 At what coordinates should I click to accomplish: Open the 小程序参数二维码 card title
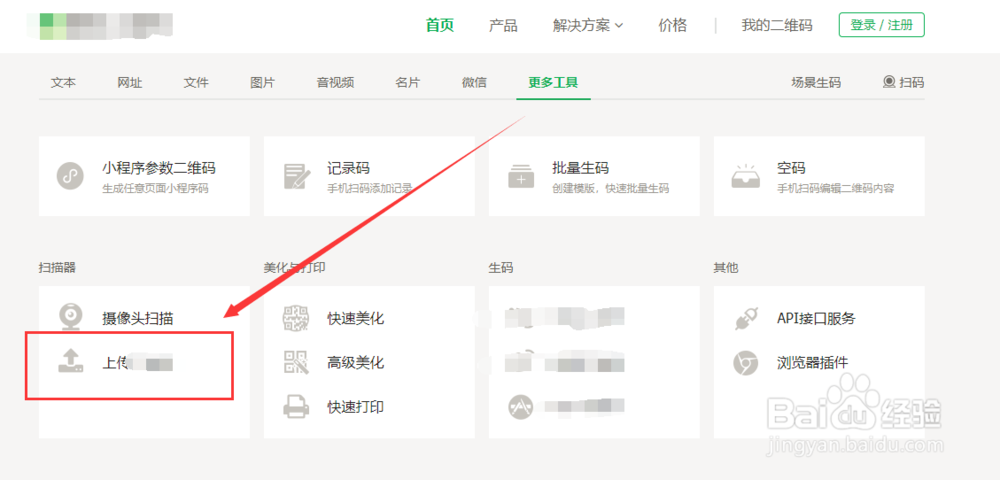coord(159,168)
